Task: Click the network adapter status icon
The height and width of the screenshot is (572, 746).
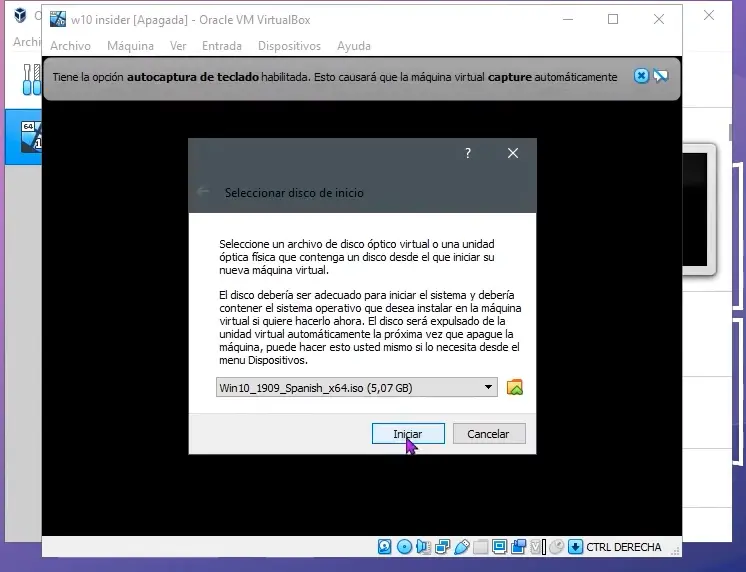Action: 442,547
